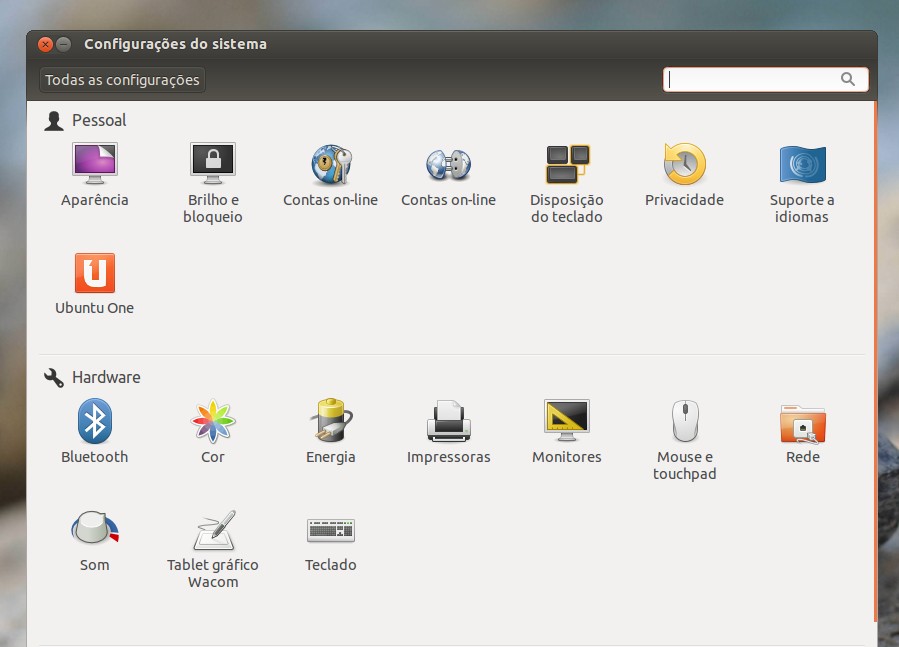899x647 pixels.
Task: Open the Monitores display settings
Action: coord(567,421)
